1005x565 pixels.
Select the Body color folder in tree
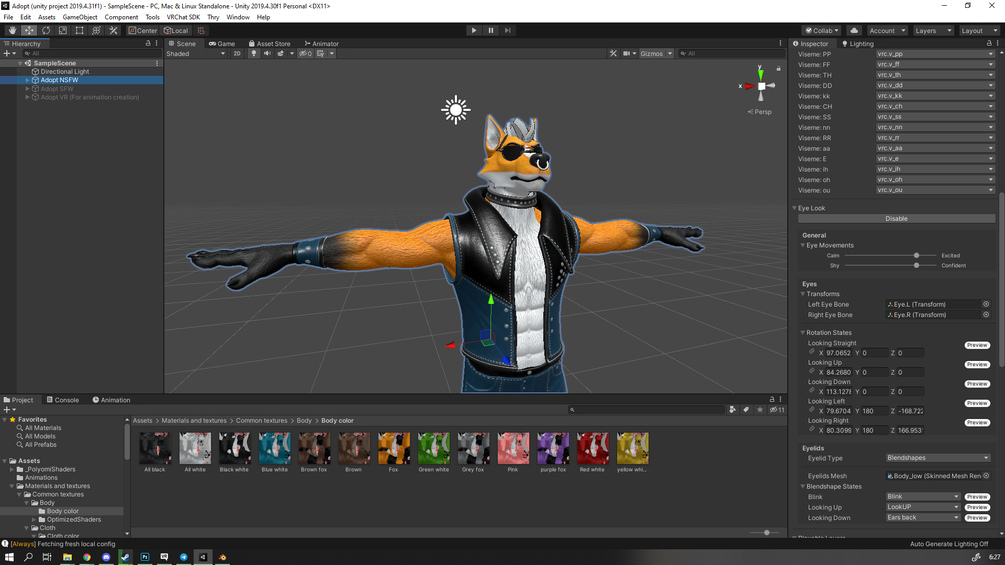62,511
